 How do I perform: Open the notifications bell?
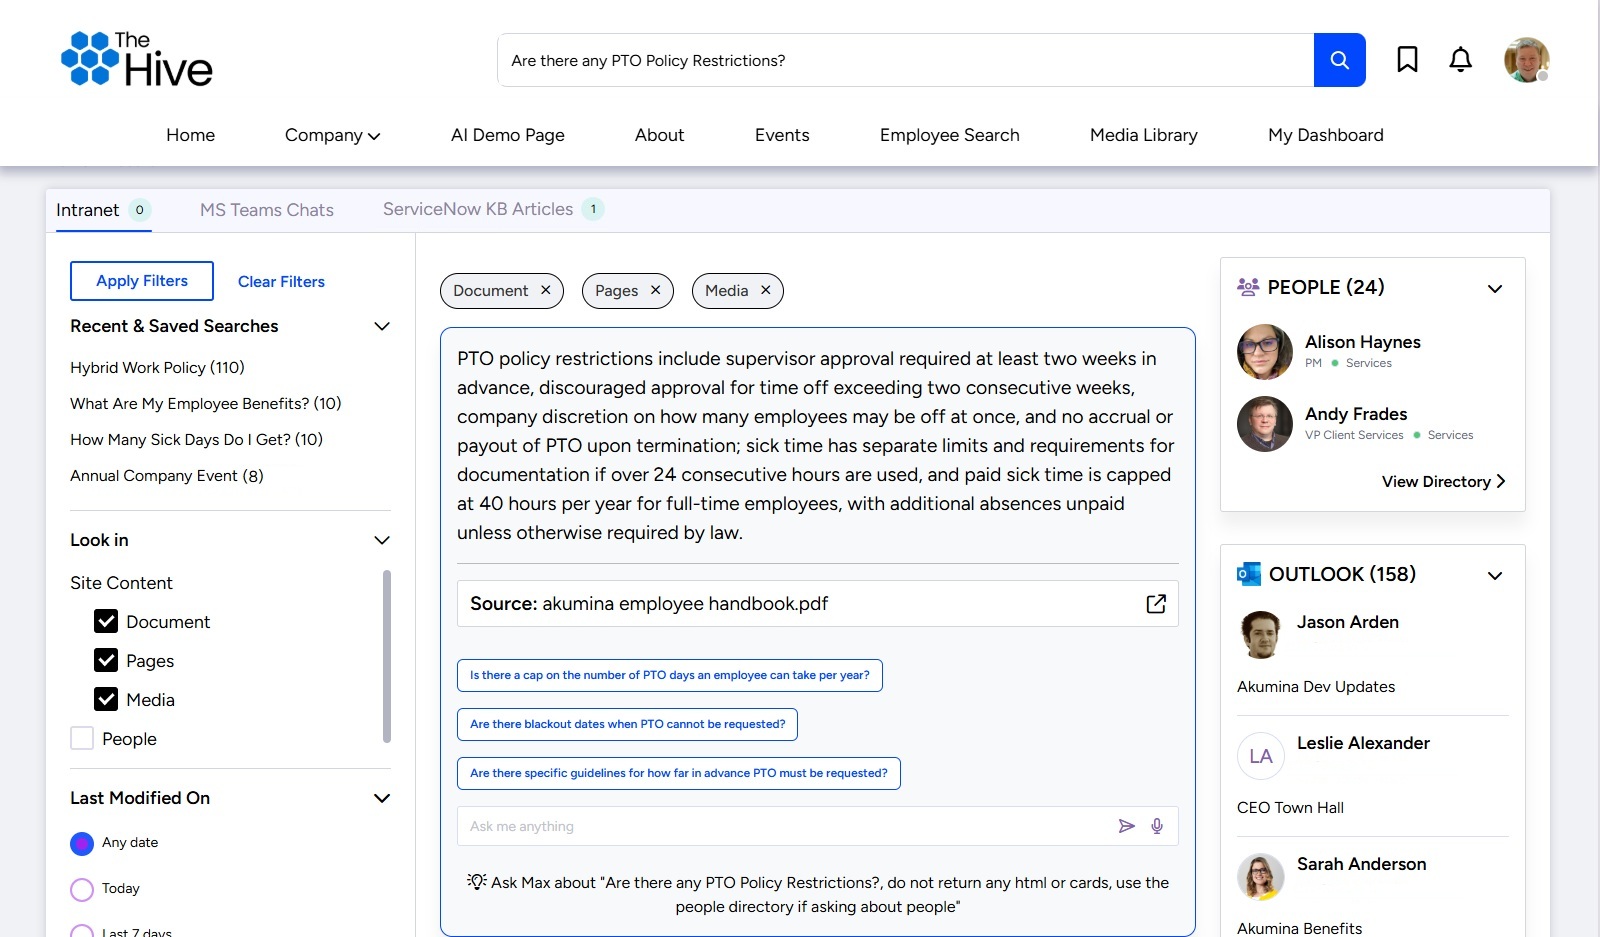[1460, 60]
